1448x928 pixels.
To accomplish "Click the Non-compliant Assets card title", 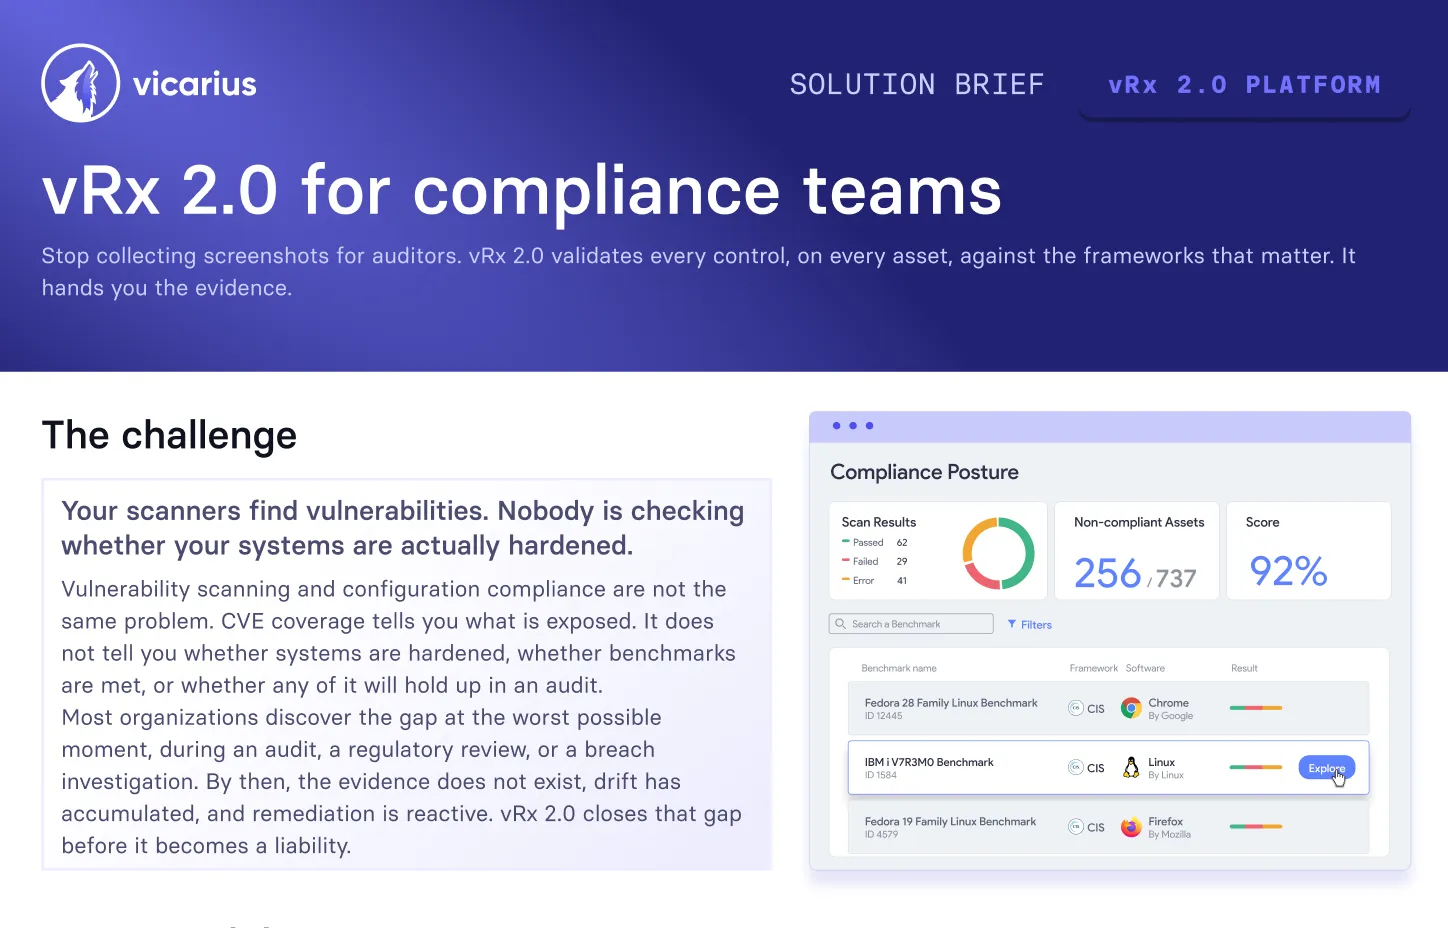I will [1139, 522].
